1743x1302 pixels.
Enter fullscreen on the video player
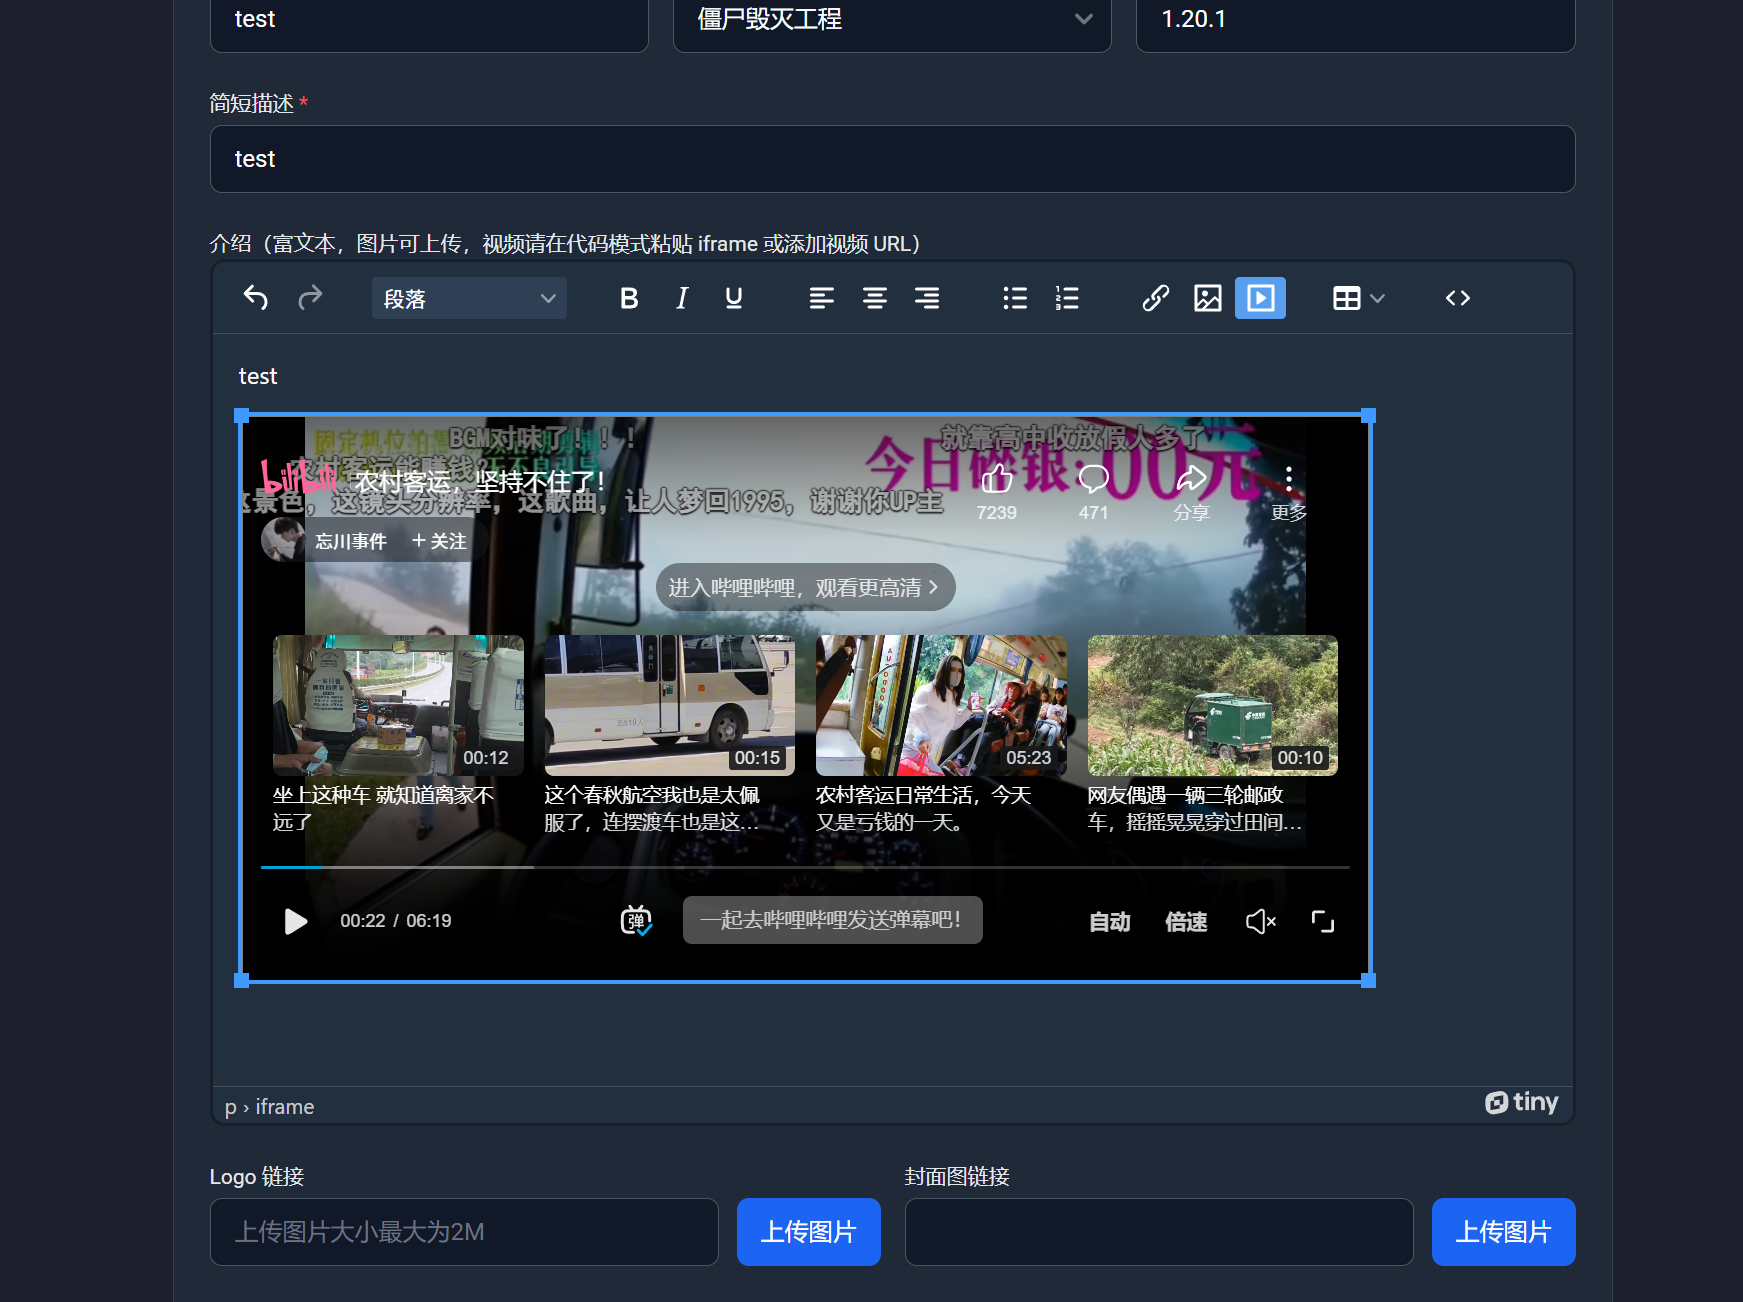pos(1323,921)
